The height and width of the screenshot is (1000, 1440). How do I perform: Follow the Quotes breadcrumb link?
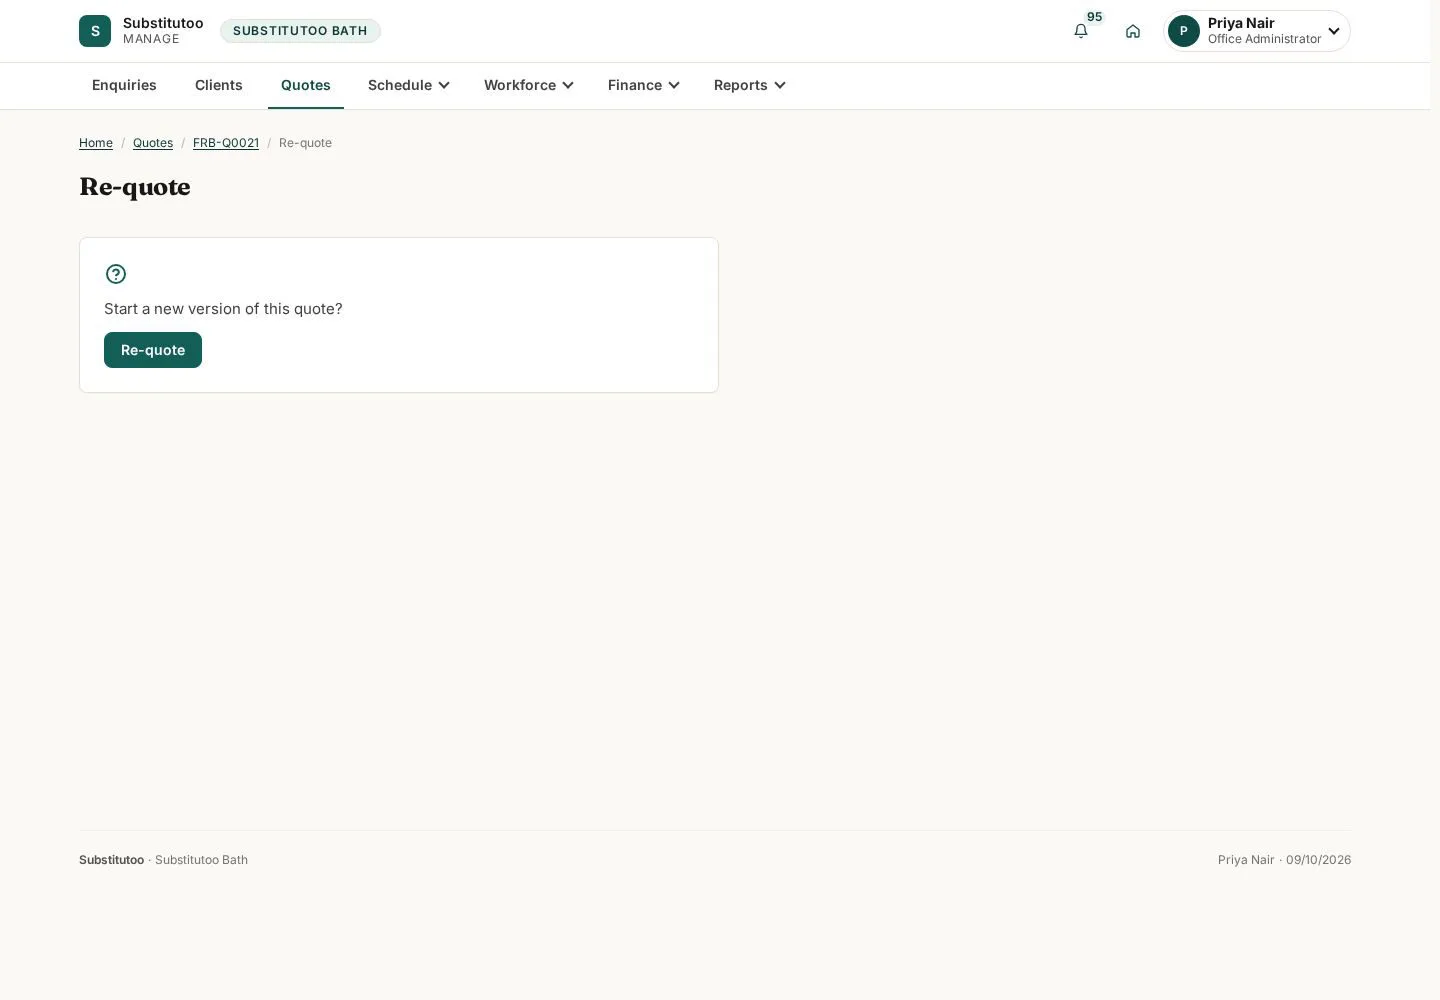click(x=153, y=143)
